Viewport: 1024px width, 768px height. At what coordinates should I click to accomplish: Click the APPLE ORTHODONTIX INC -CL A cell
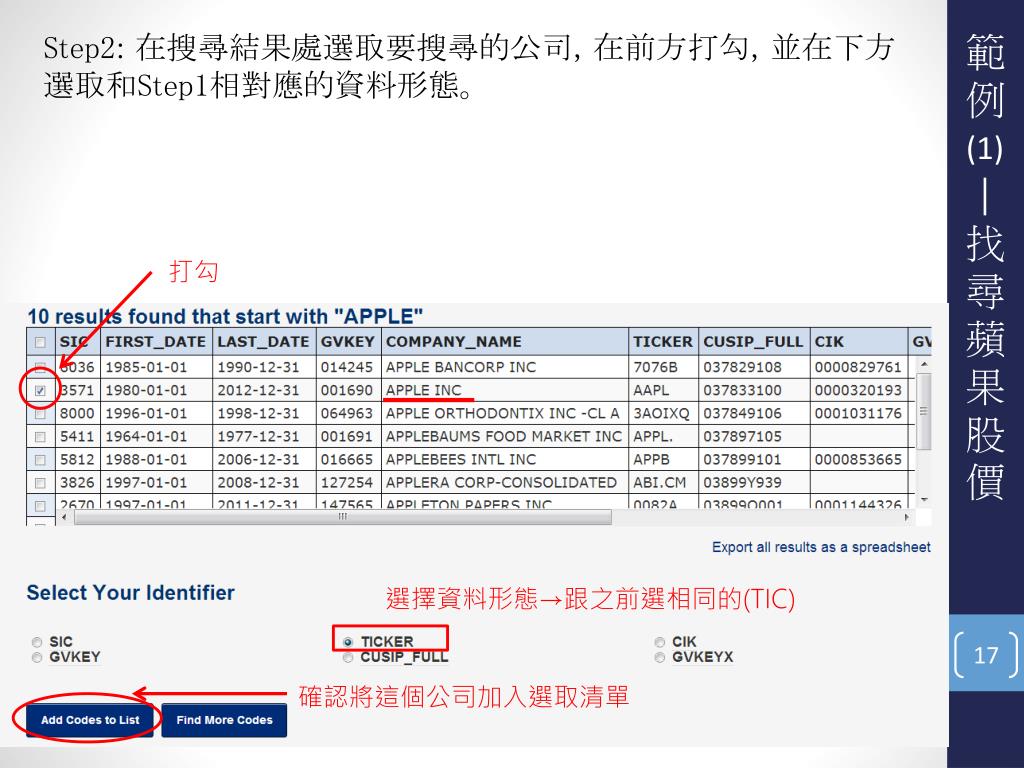505,413
